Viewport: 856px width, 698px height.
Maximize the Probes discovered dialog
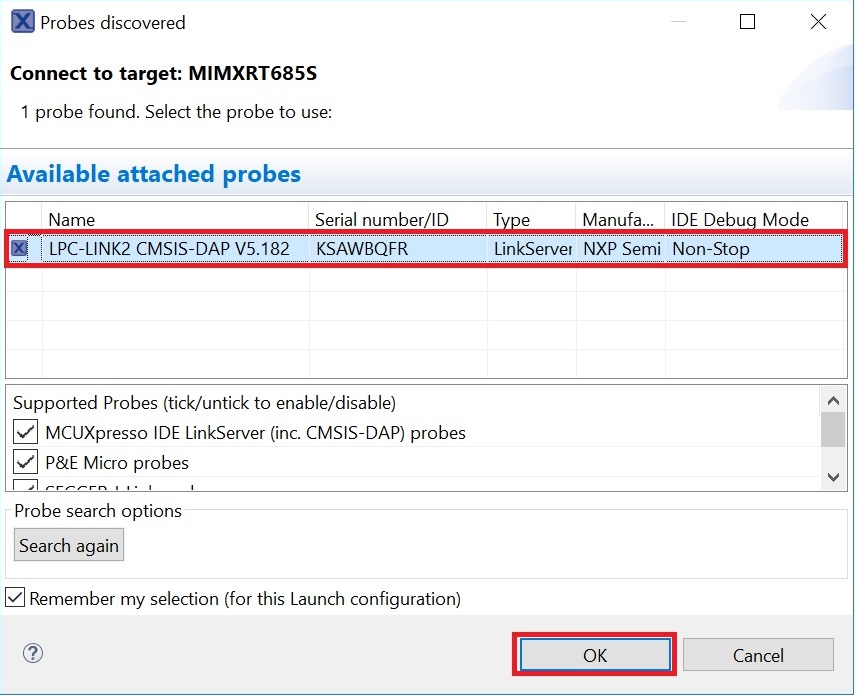pos(747,22)
